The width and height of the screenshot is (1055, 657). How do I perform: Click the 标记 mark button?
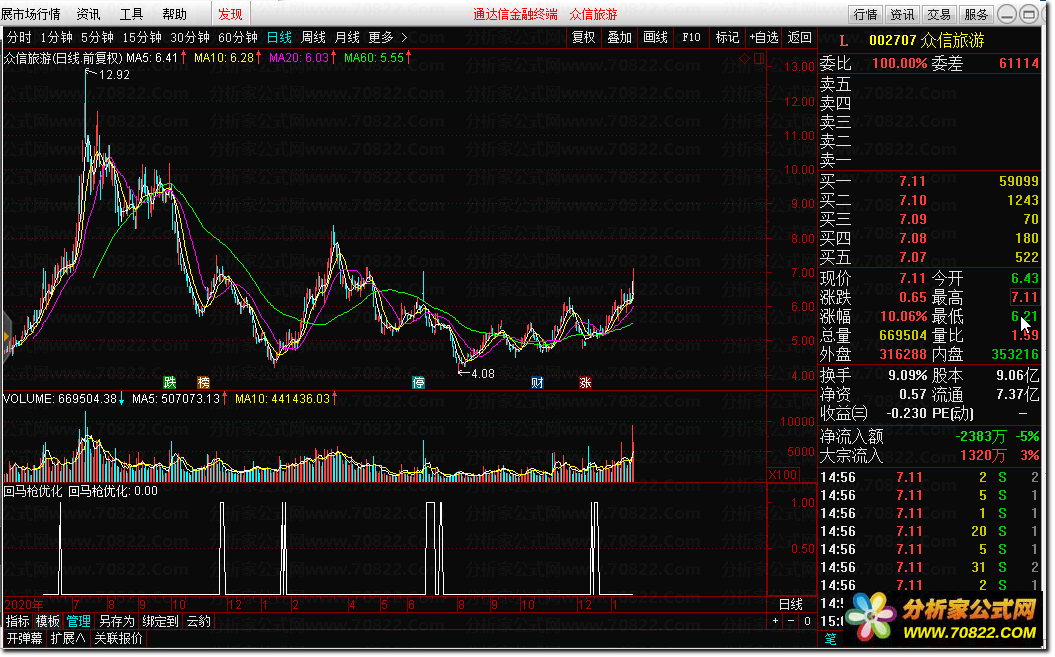(727, 38)
